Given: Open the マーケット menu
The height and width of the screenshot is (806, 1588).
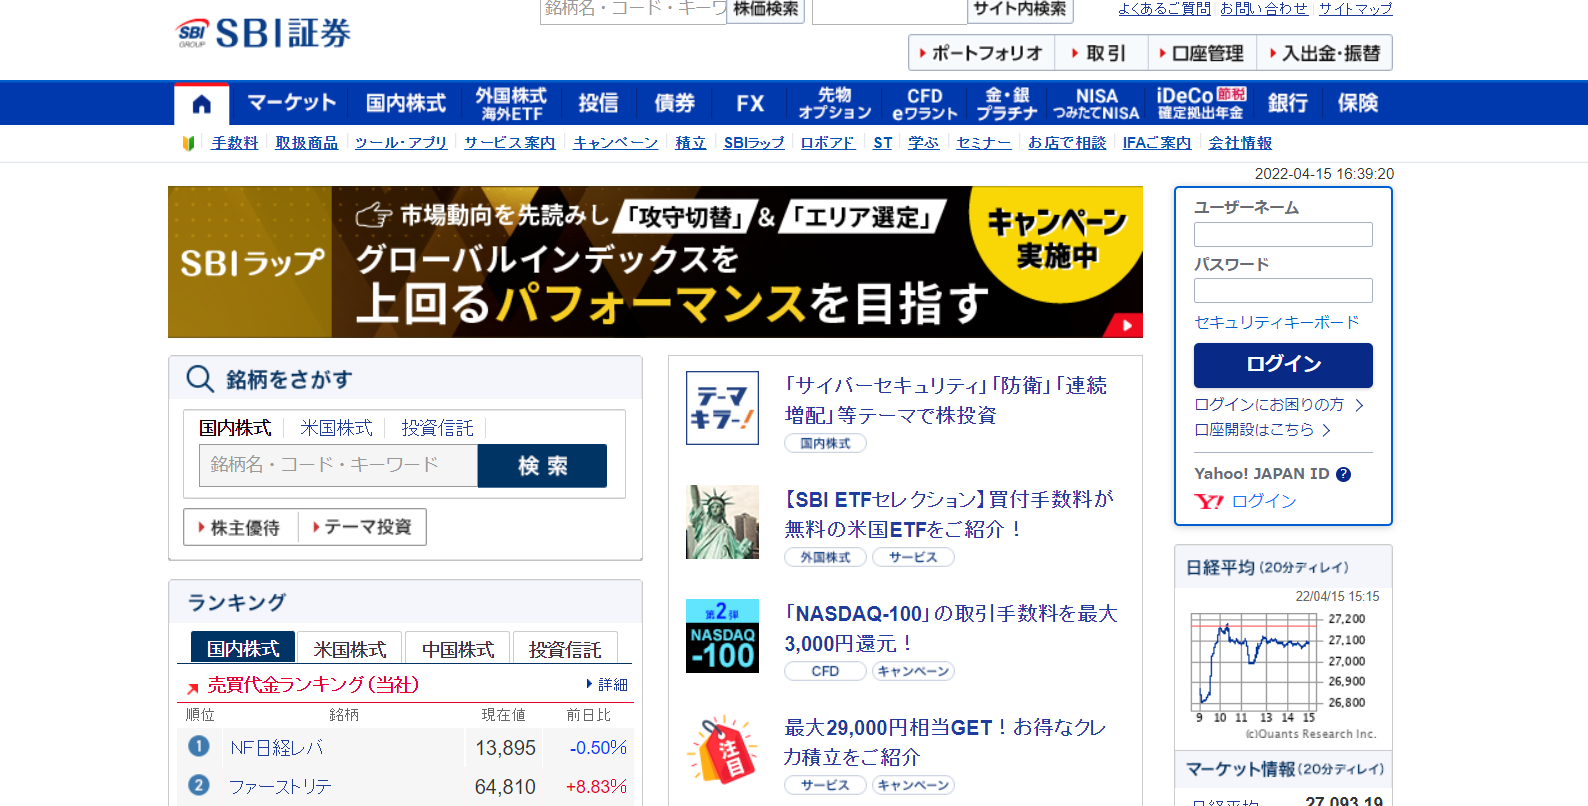Looking at the screenshot, I should (x=291, y=103).
